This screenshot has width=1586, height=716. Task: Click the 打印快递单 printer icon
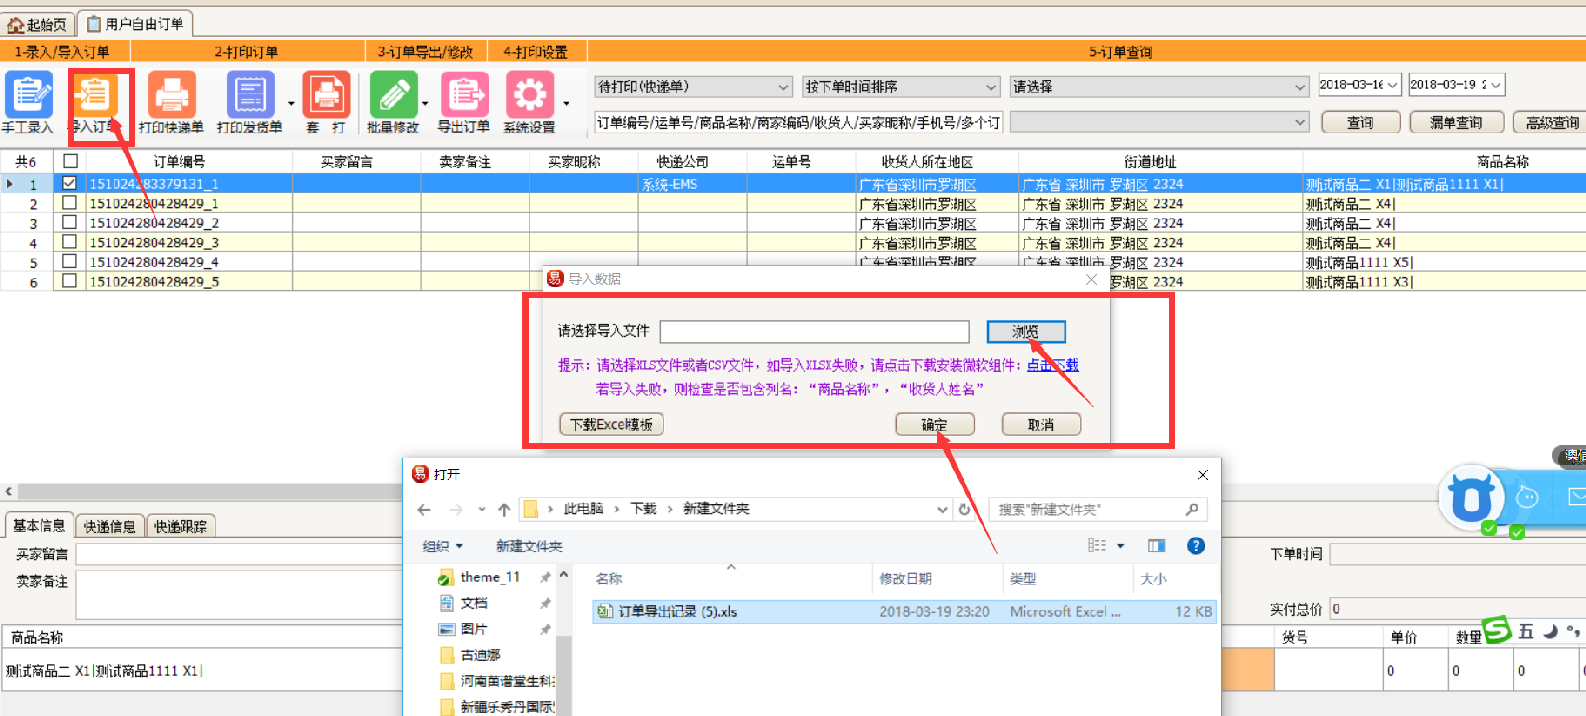pos(171,96)
